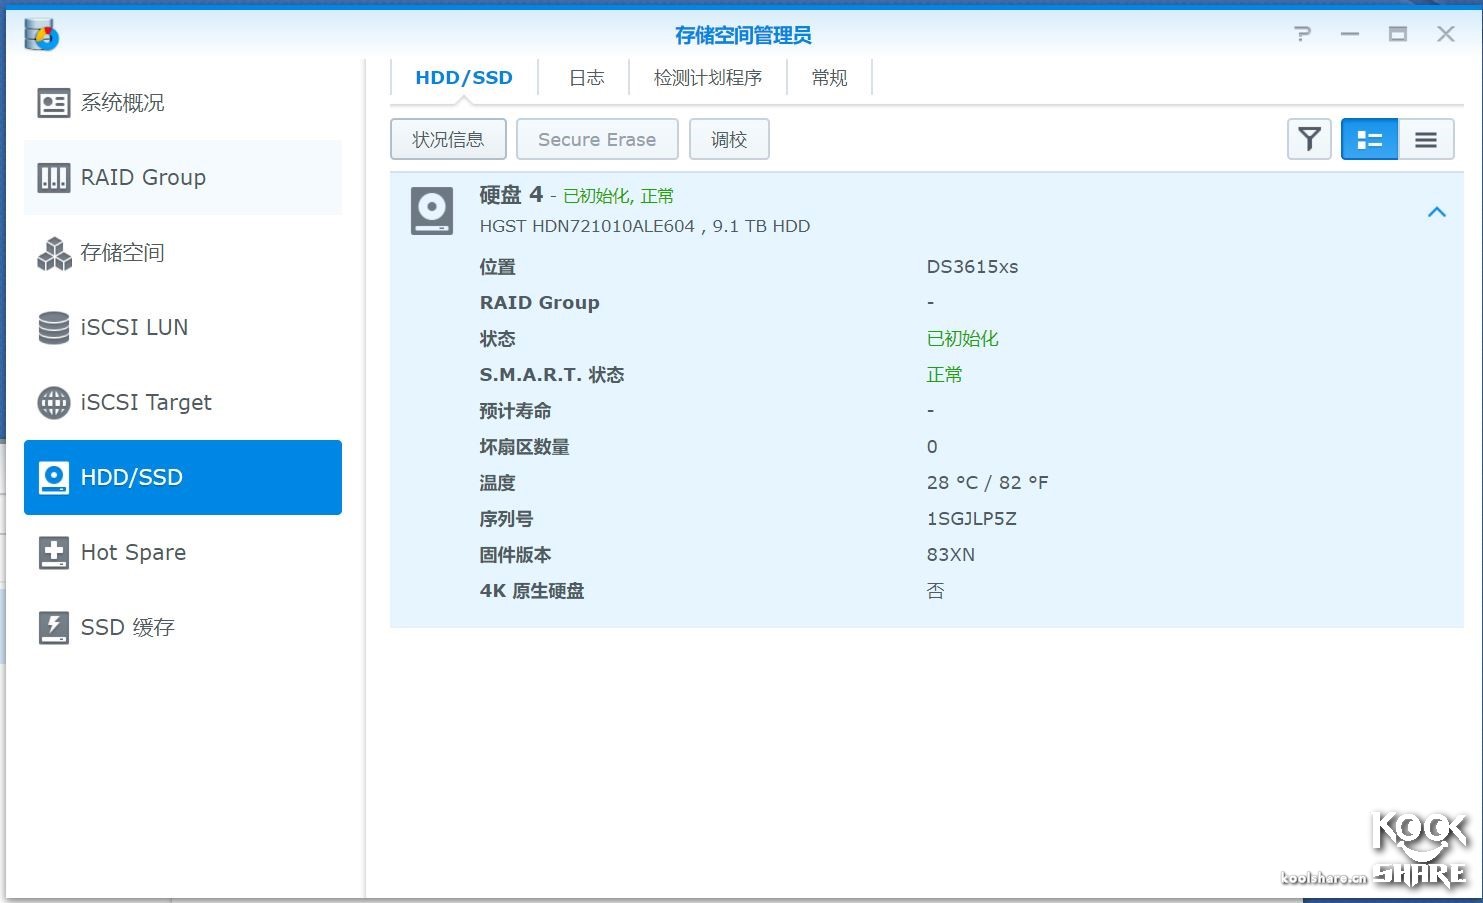Select iSCSI LUN in the sidebar
The width and height of the screenshot is (1483, 903).
tap(134, 327)
